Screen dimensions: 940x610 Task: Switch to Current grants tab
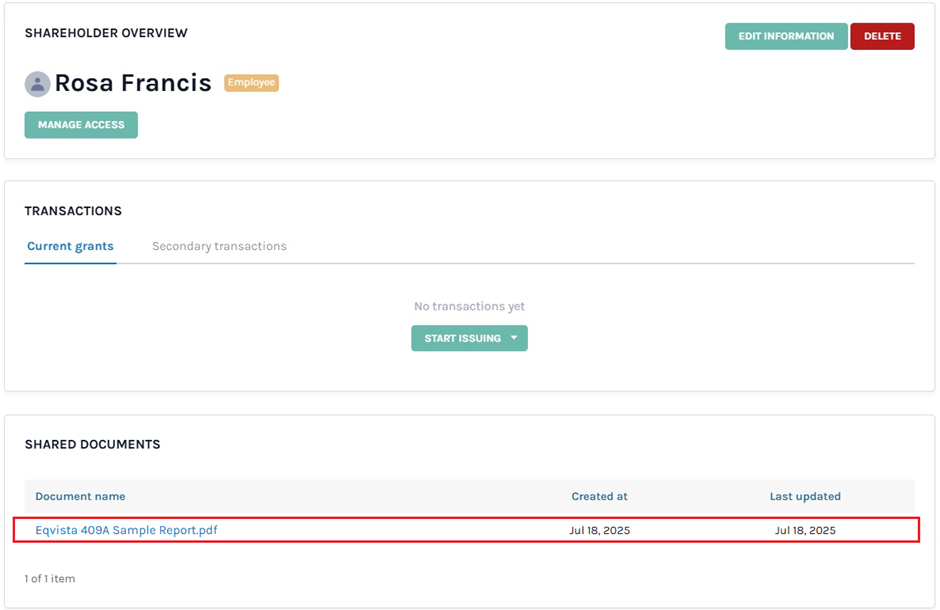coord(70,246)
